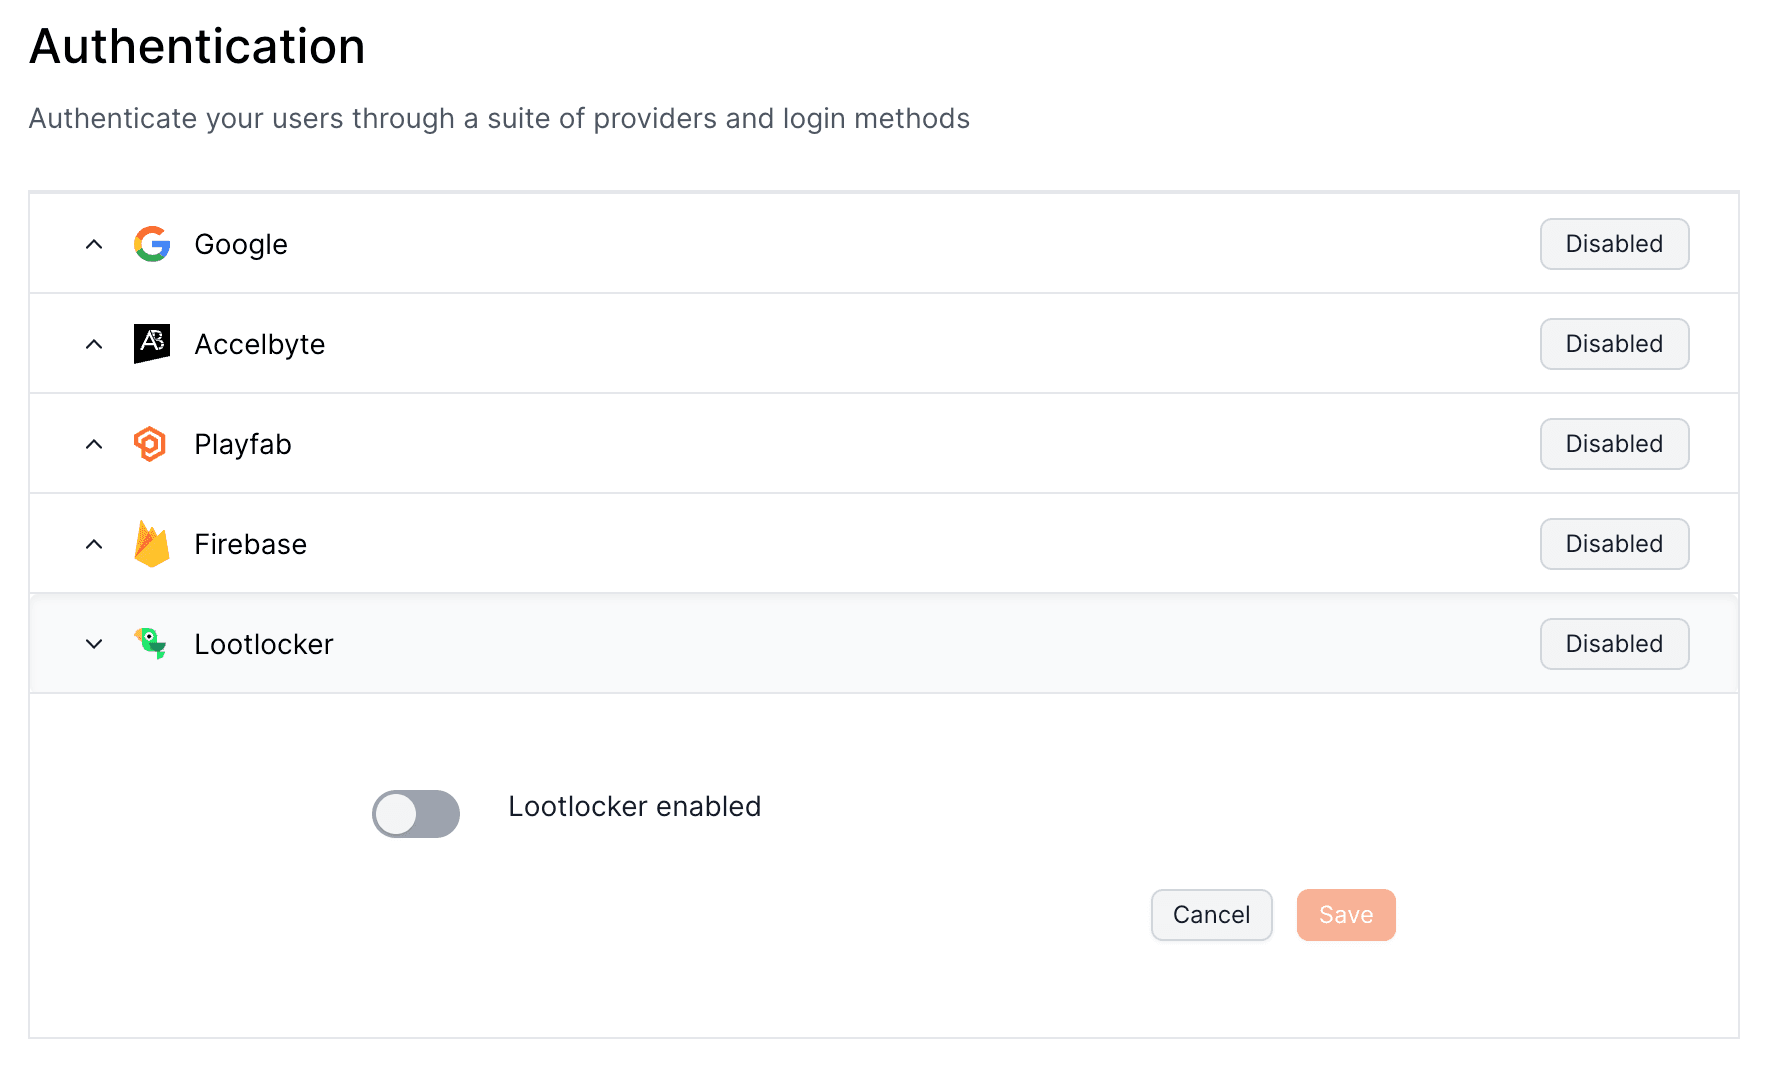The width and height of the screenshot is (1768, 1080).
Task: Click Disabled status next to Google
Action: (x=1614, y=244)
